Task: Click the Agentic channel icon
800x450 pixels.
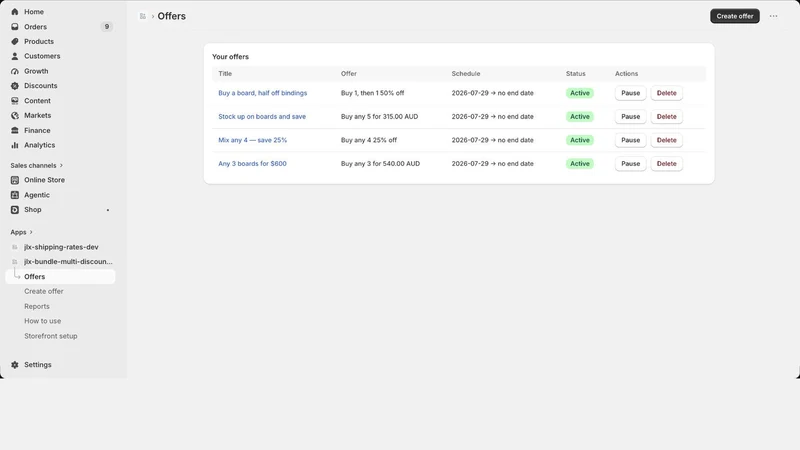Action: 15,195
